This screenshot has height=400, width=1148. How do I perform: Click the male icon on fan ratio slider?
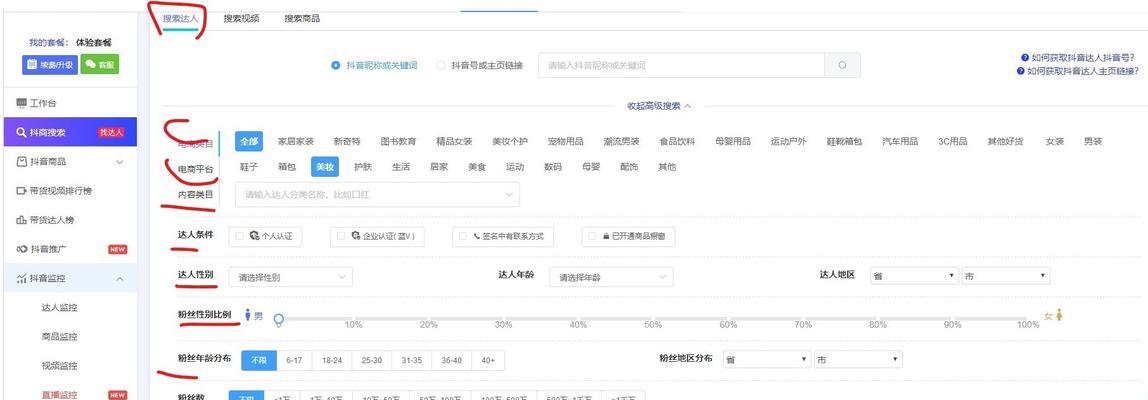pos(247,315)
